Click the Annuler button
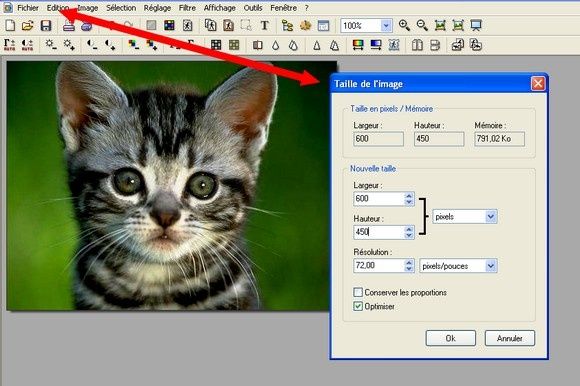The image size is (580, 386). coord(510,338)
